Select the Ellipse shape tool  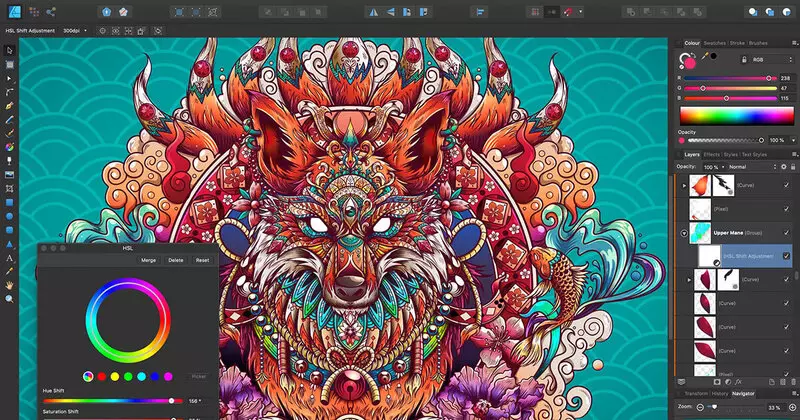tap(9, 216)
